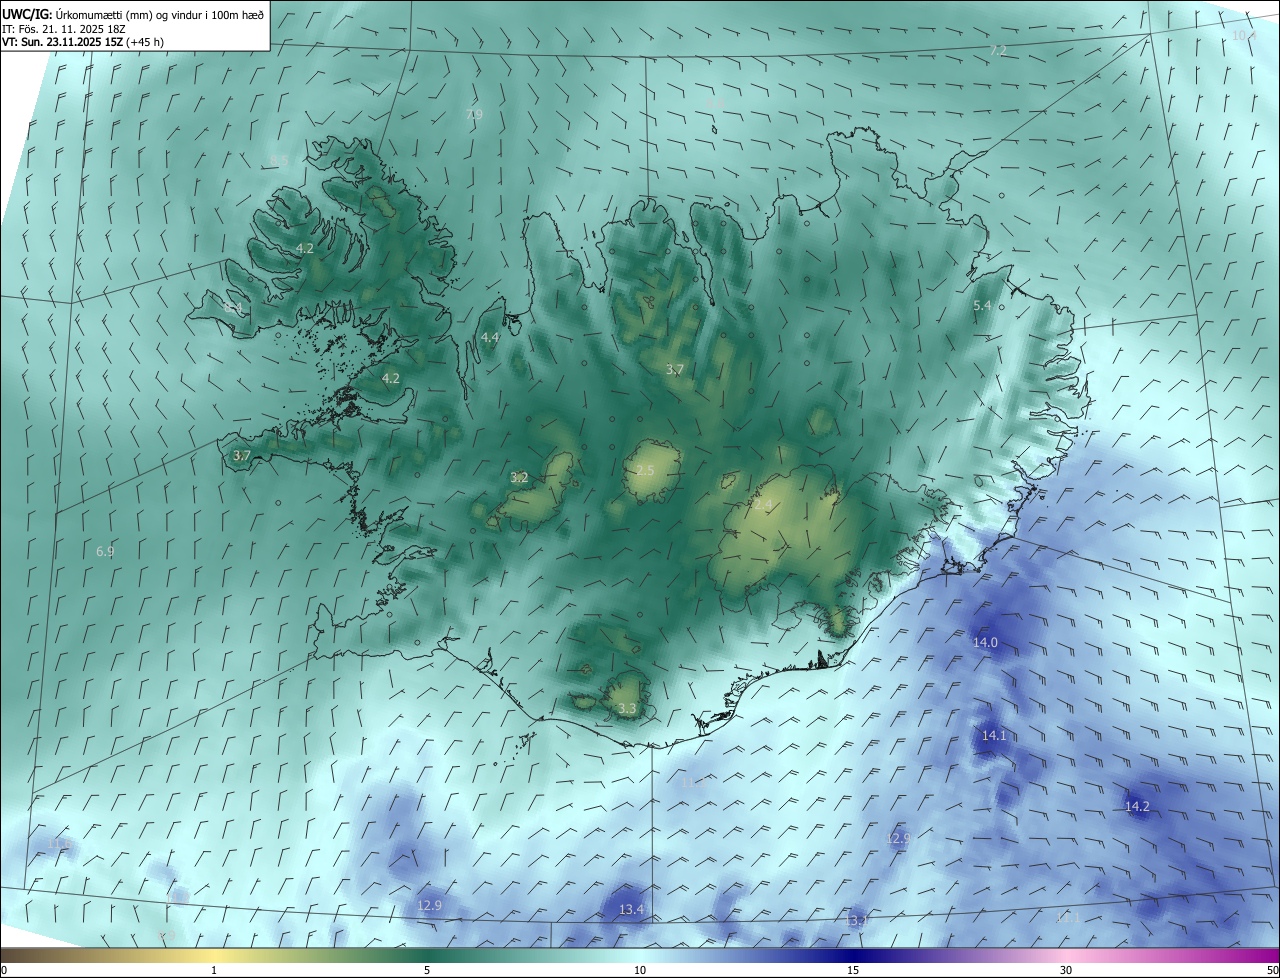Click the 2.5 value on the glacier
Image resolution: width=1280 pixels, height=978 pixels.
pyautogui.click(x=646, y=470)
